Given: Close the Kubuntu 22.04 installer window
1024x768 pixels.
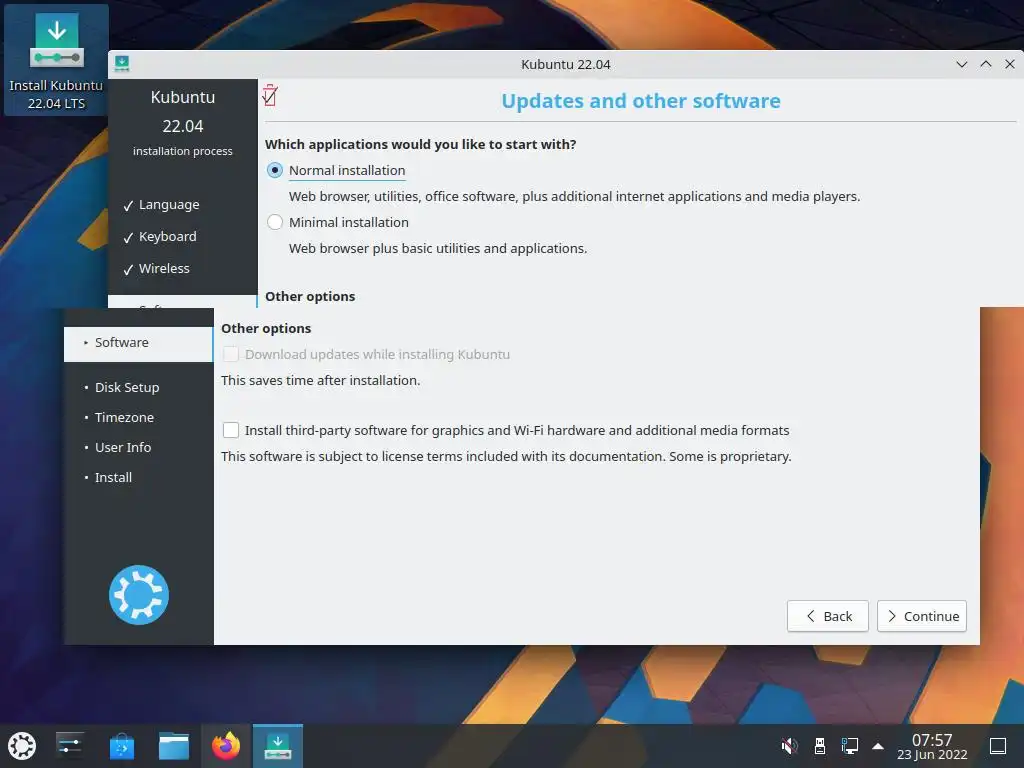Looking at the screenshot, I should [1010, 64].
